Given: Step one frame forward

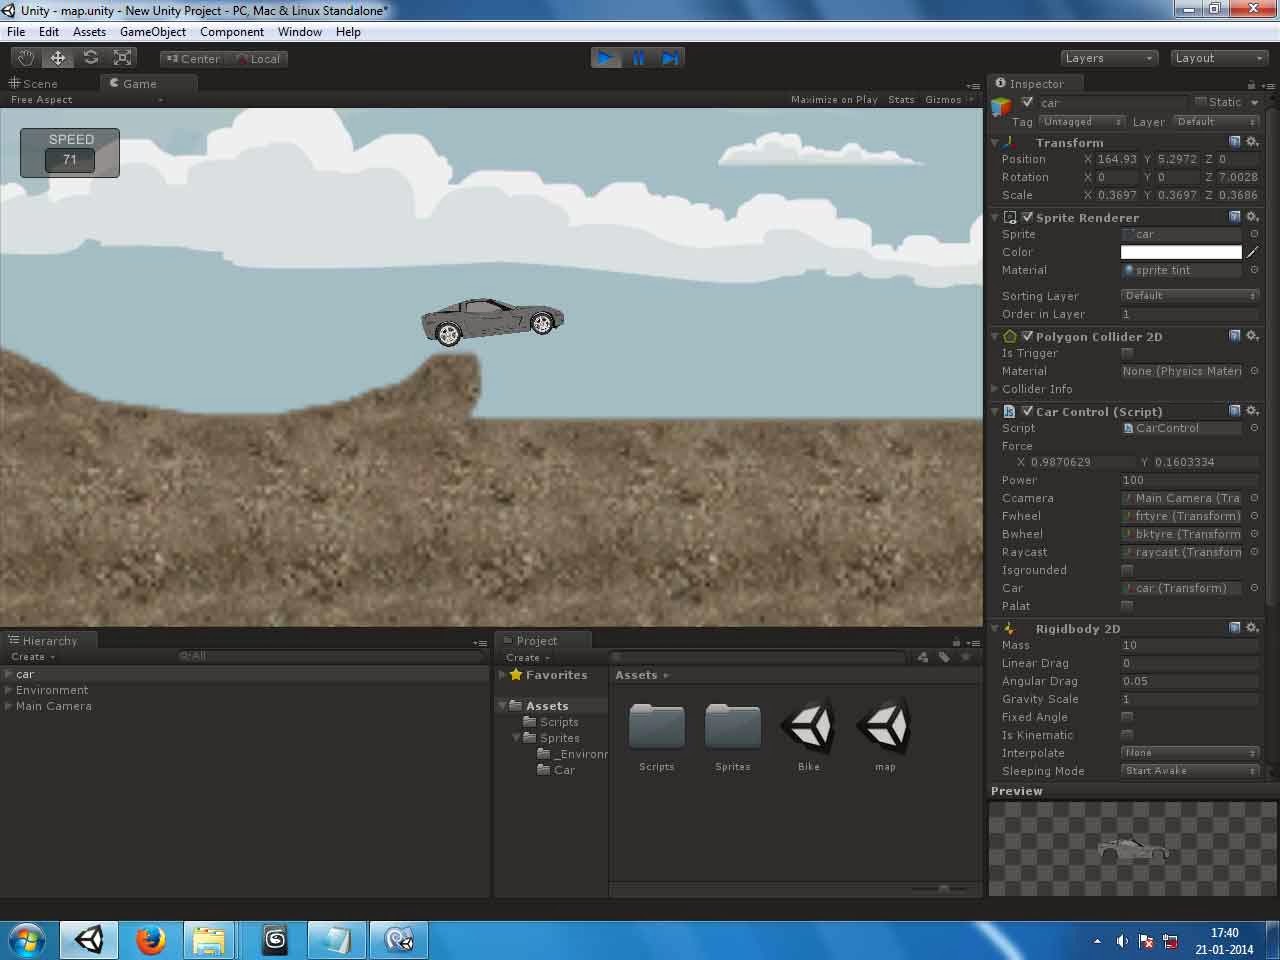Looking at the screenshot, I should 670,57.
